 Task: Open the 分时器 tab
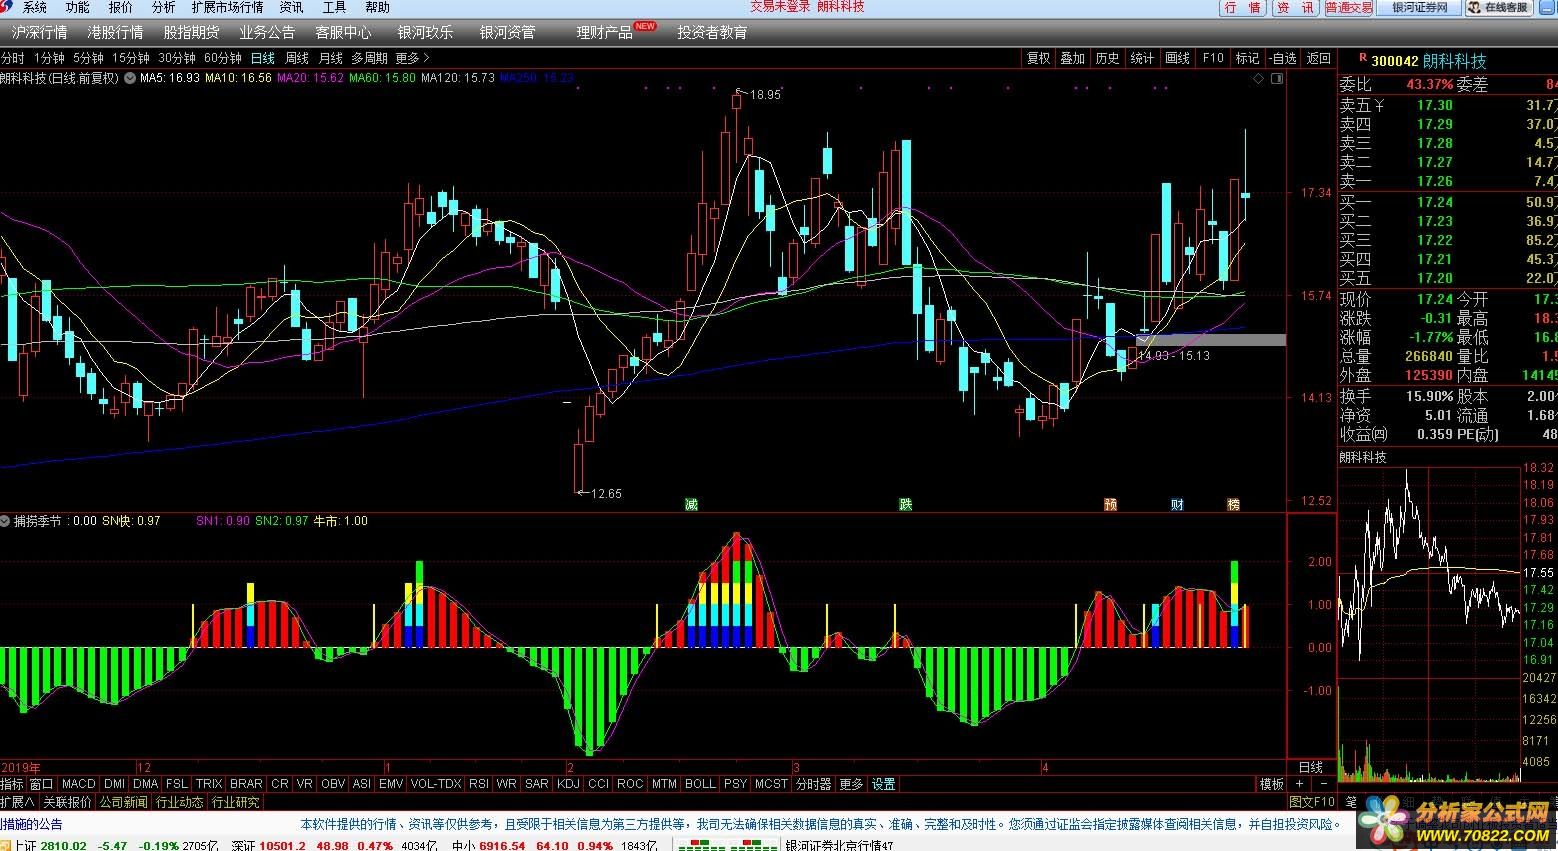pos(814,784)
